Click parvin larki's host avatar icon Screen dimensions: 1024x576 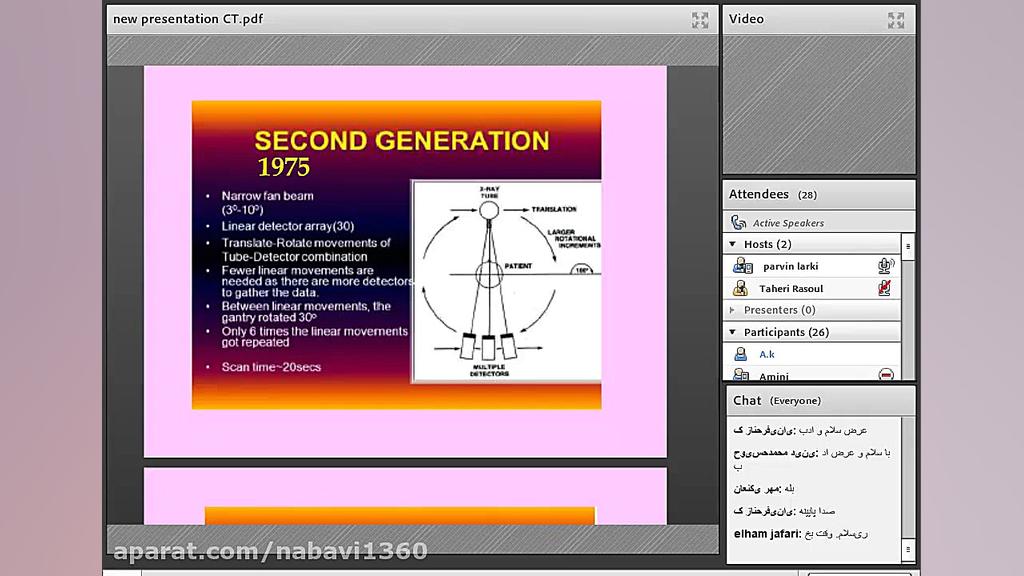click(743, 266)
